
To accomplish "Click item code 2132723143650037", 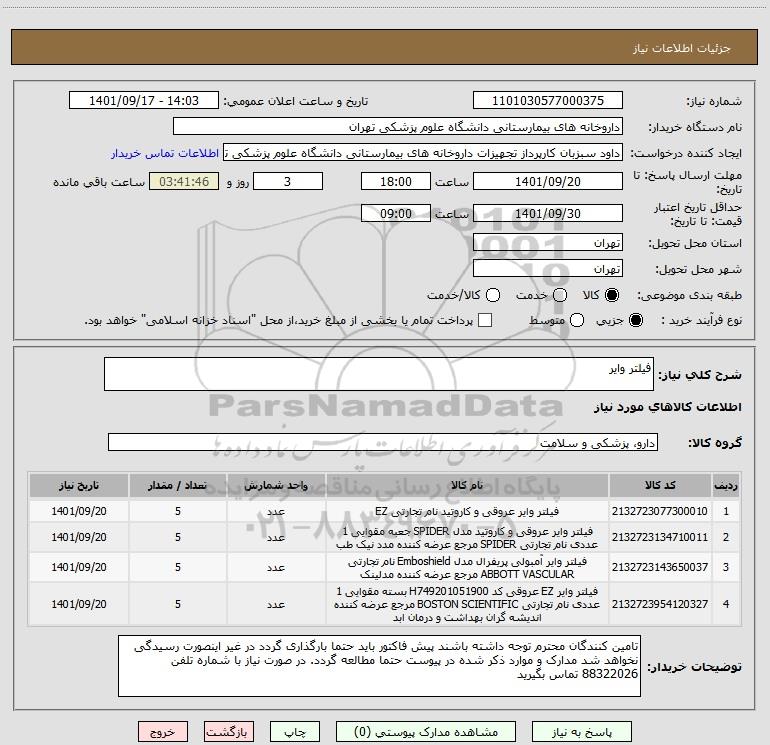I will tap(660, 567).
